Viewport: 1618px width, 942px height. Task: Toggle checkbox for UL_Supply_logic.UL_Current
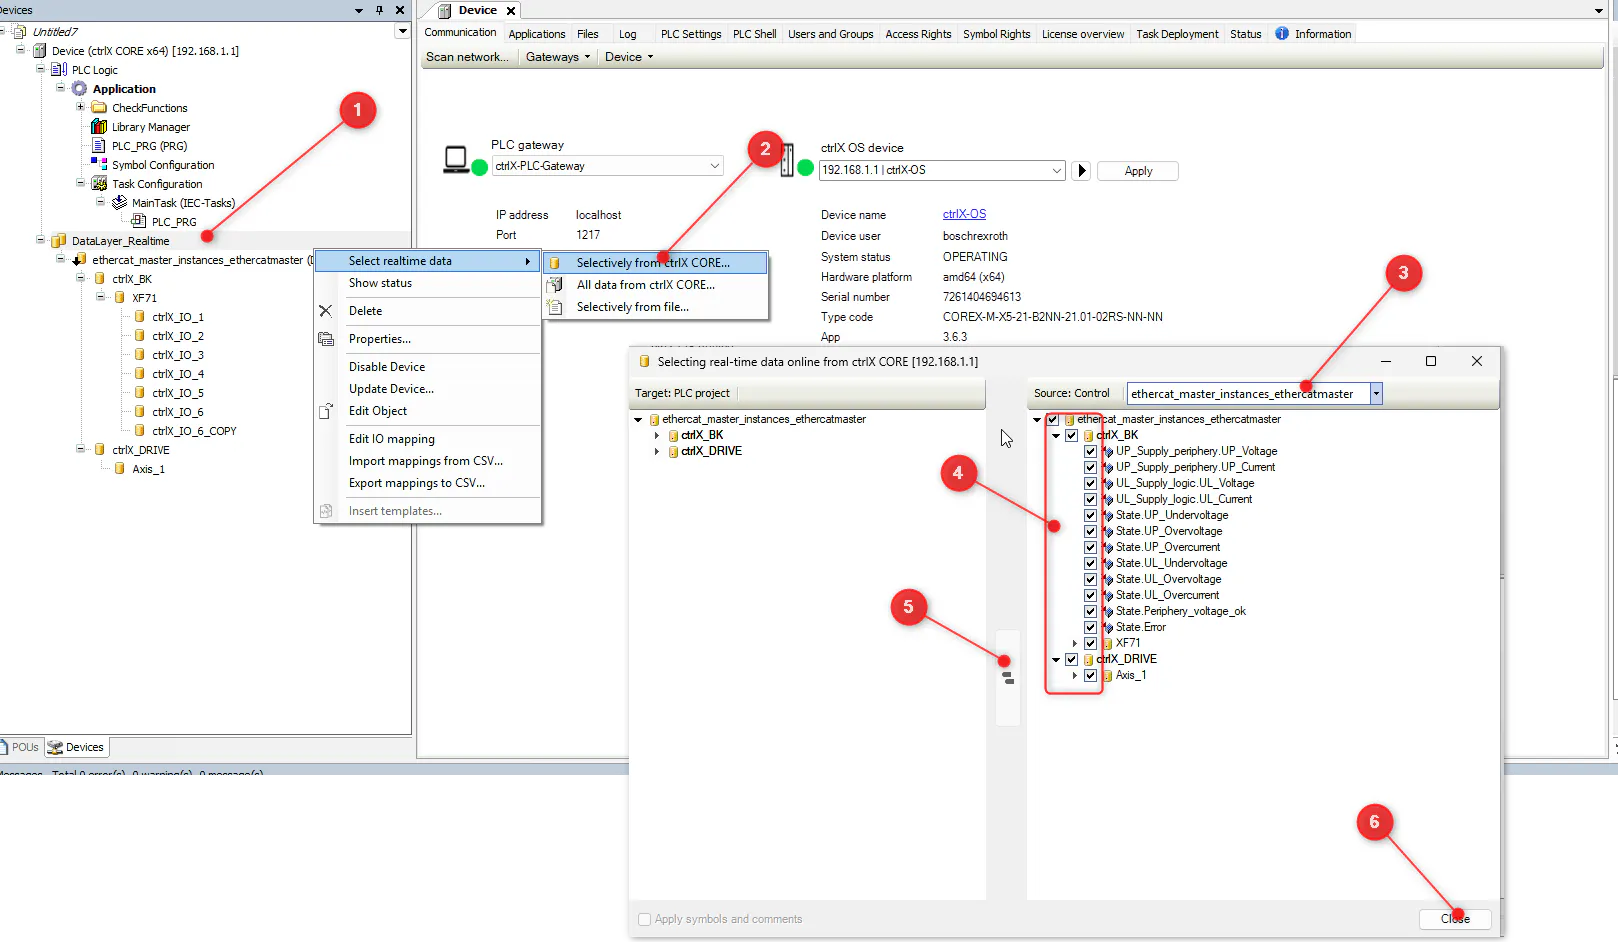click(1090, 499)
